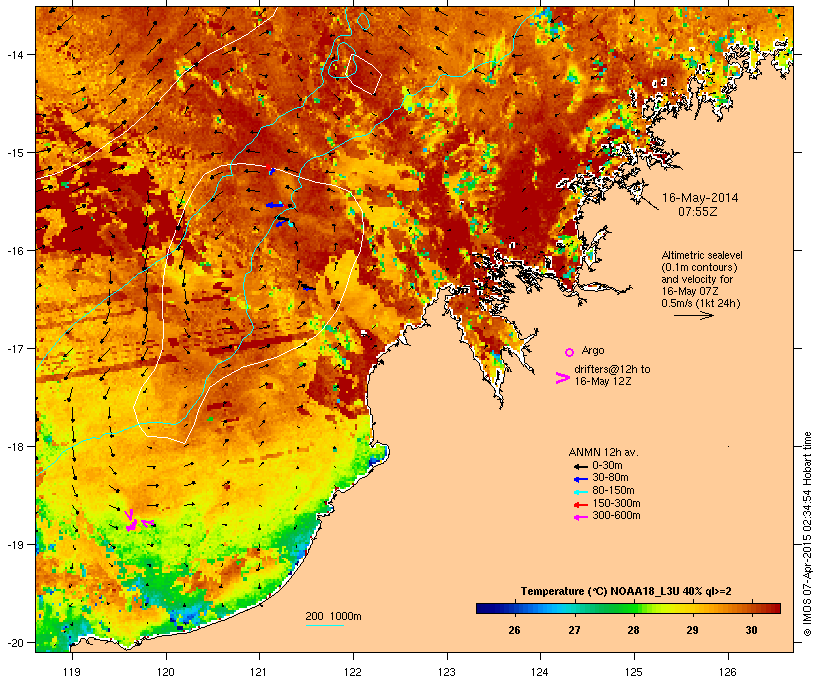Click the time label 07:55Z
The width and height of the screenshot is (820, 680).
(697, 212)
